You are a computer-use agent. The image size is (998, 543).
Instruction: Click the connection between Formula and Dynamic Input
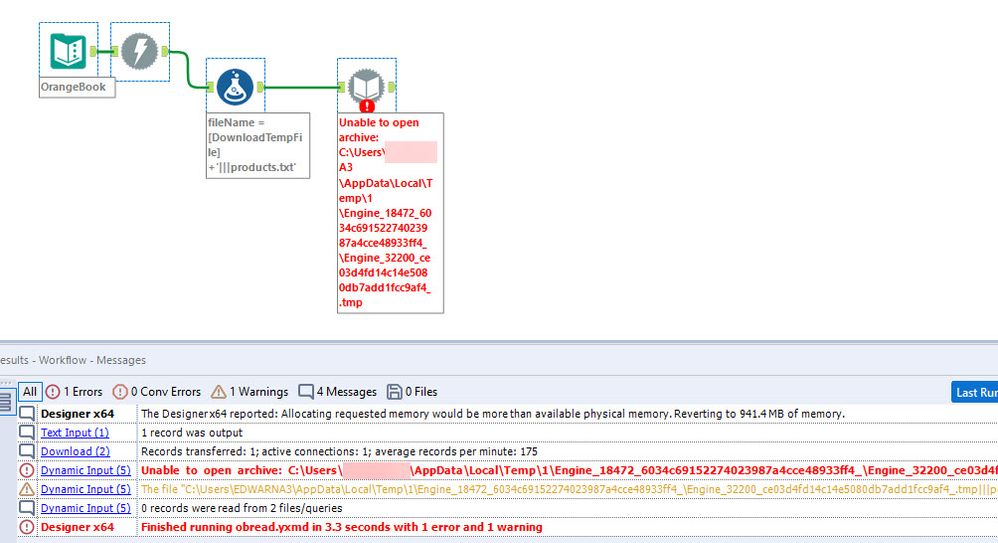point(301,87)
